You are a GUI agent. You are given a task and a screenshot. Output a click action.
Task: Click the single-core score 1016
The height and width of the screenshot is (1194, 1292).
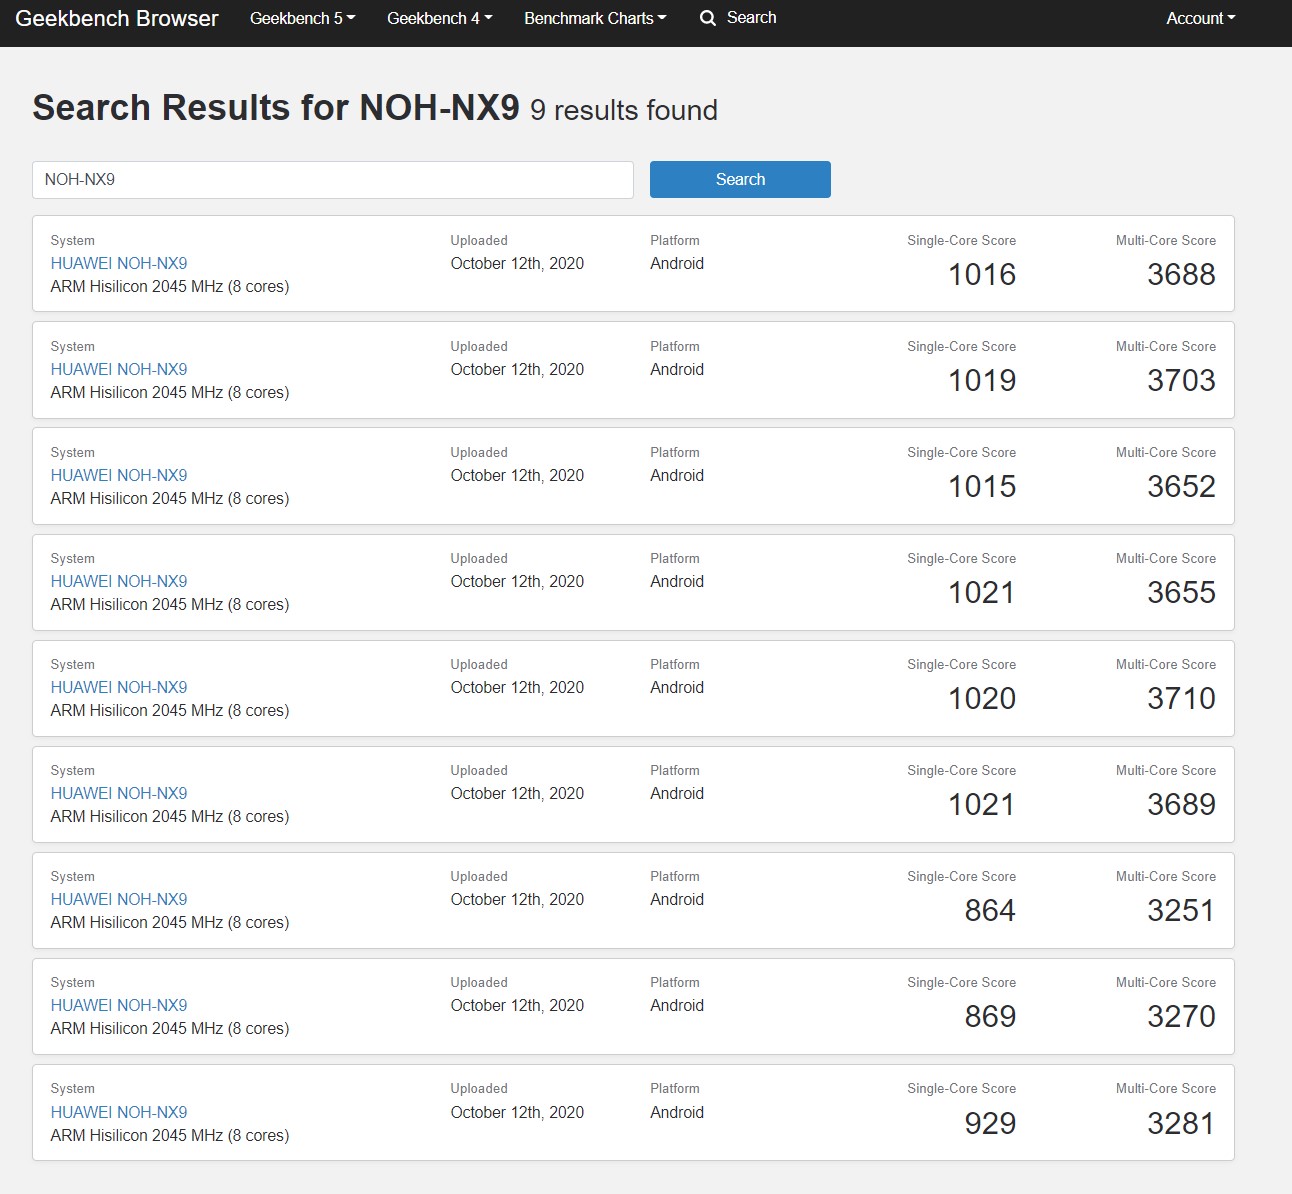[x=982, y=274]
